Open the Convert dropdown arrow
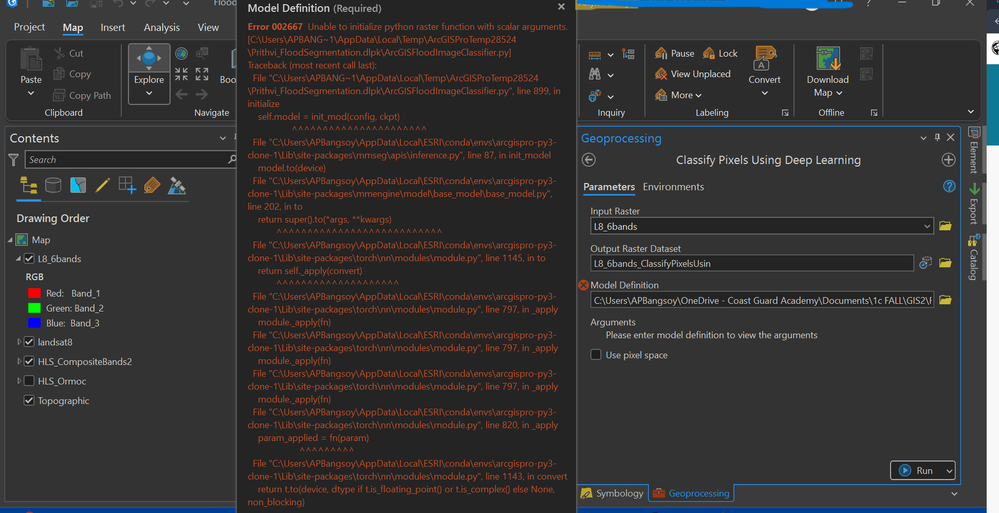 [765, 93]
